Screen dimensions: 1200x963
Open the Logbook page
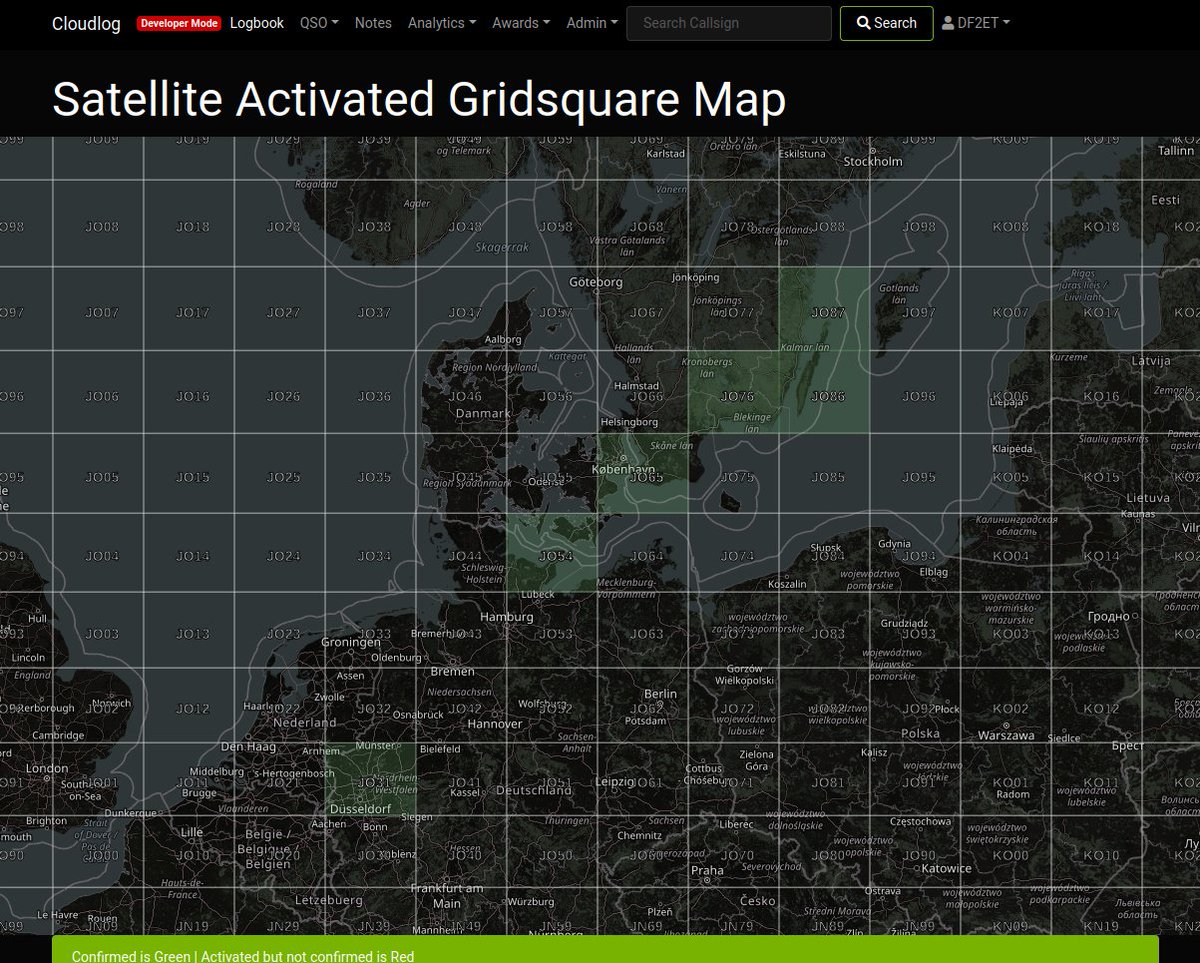[x=257, y=23]
